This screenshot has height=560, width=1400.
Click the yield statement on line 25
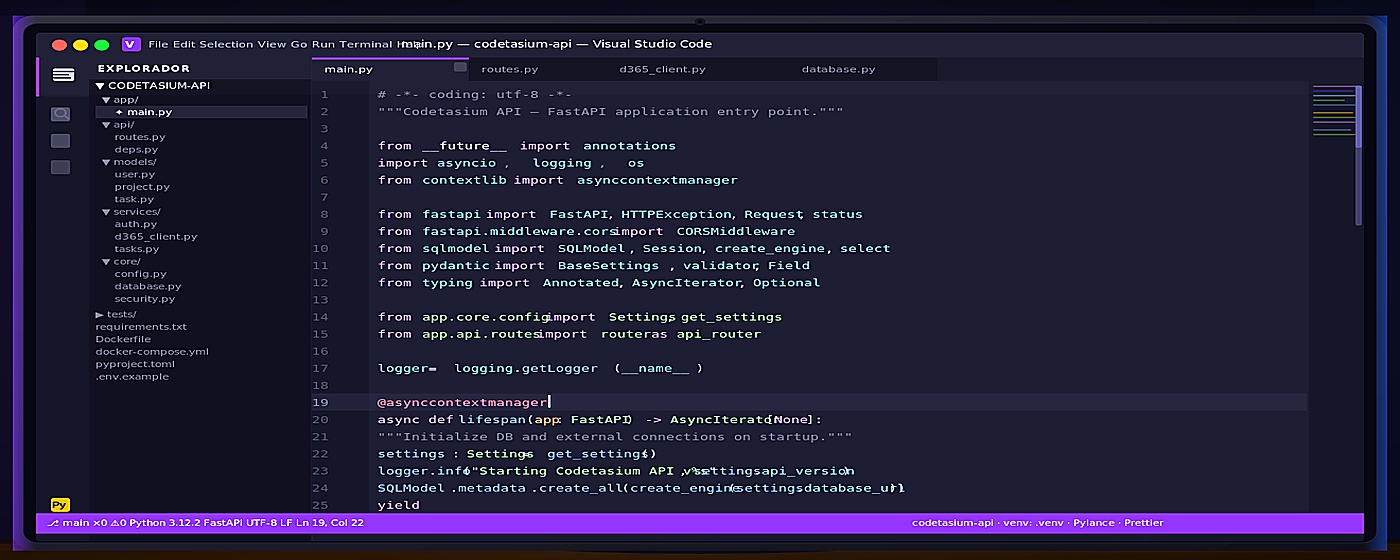point(398,505)
